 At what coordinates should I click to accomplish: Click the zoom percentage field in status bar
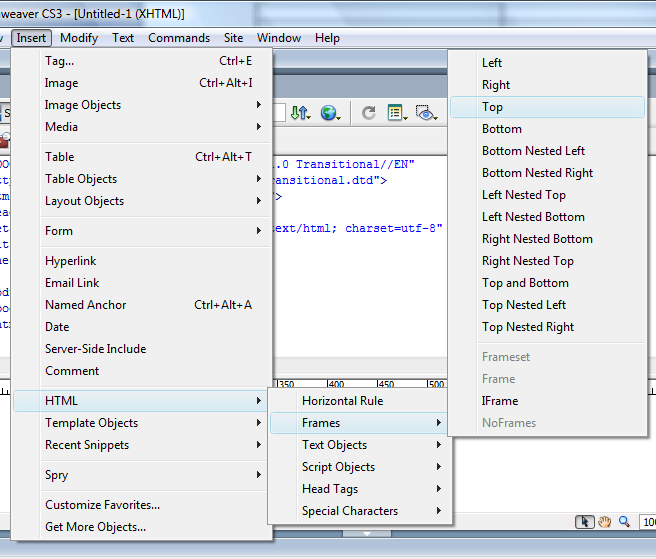[x=648, y=522]
